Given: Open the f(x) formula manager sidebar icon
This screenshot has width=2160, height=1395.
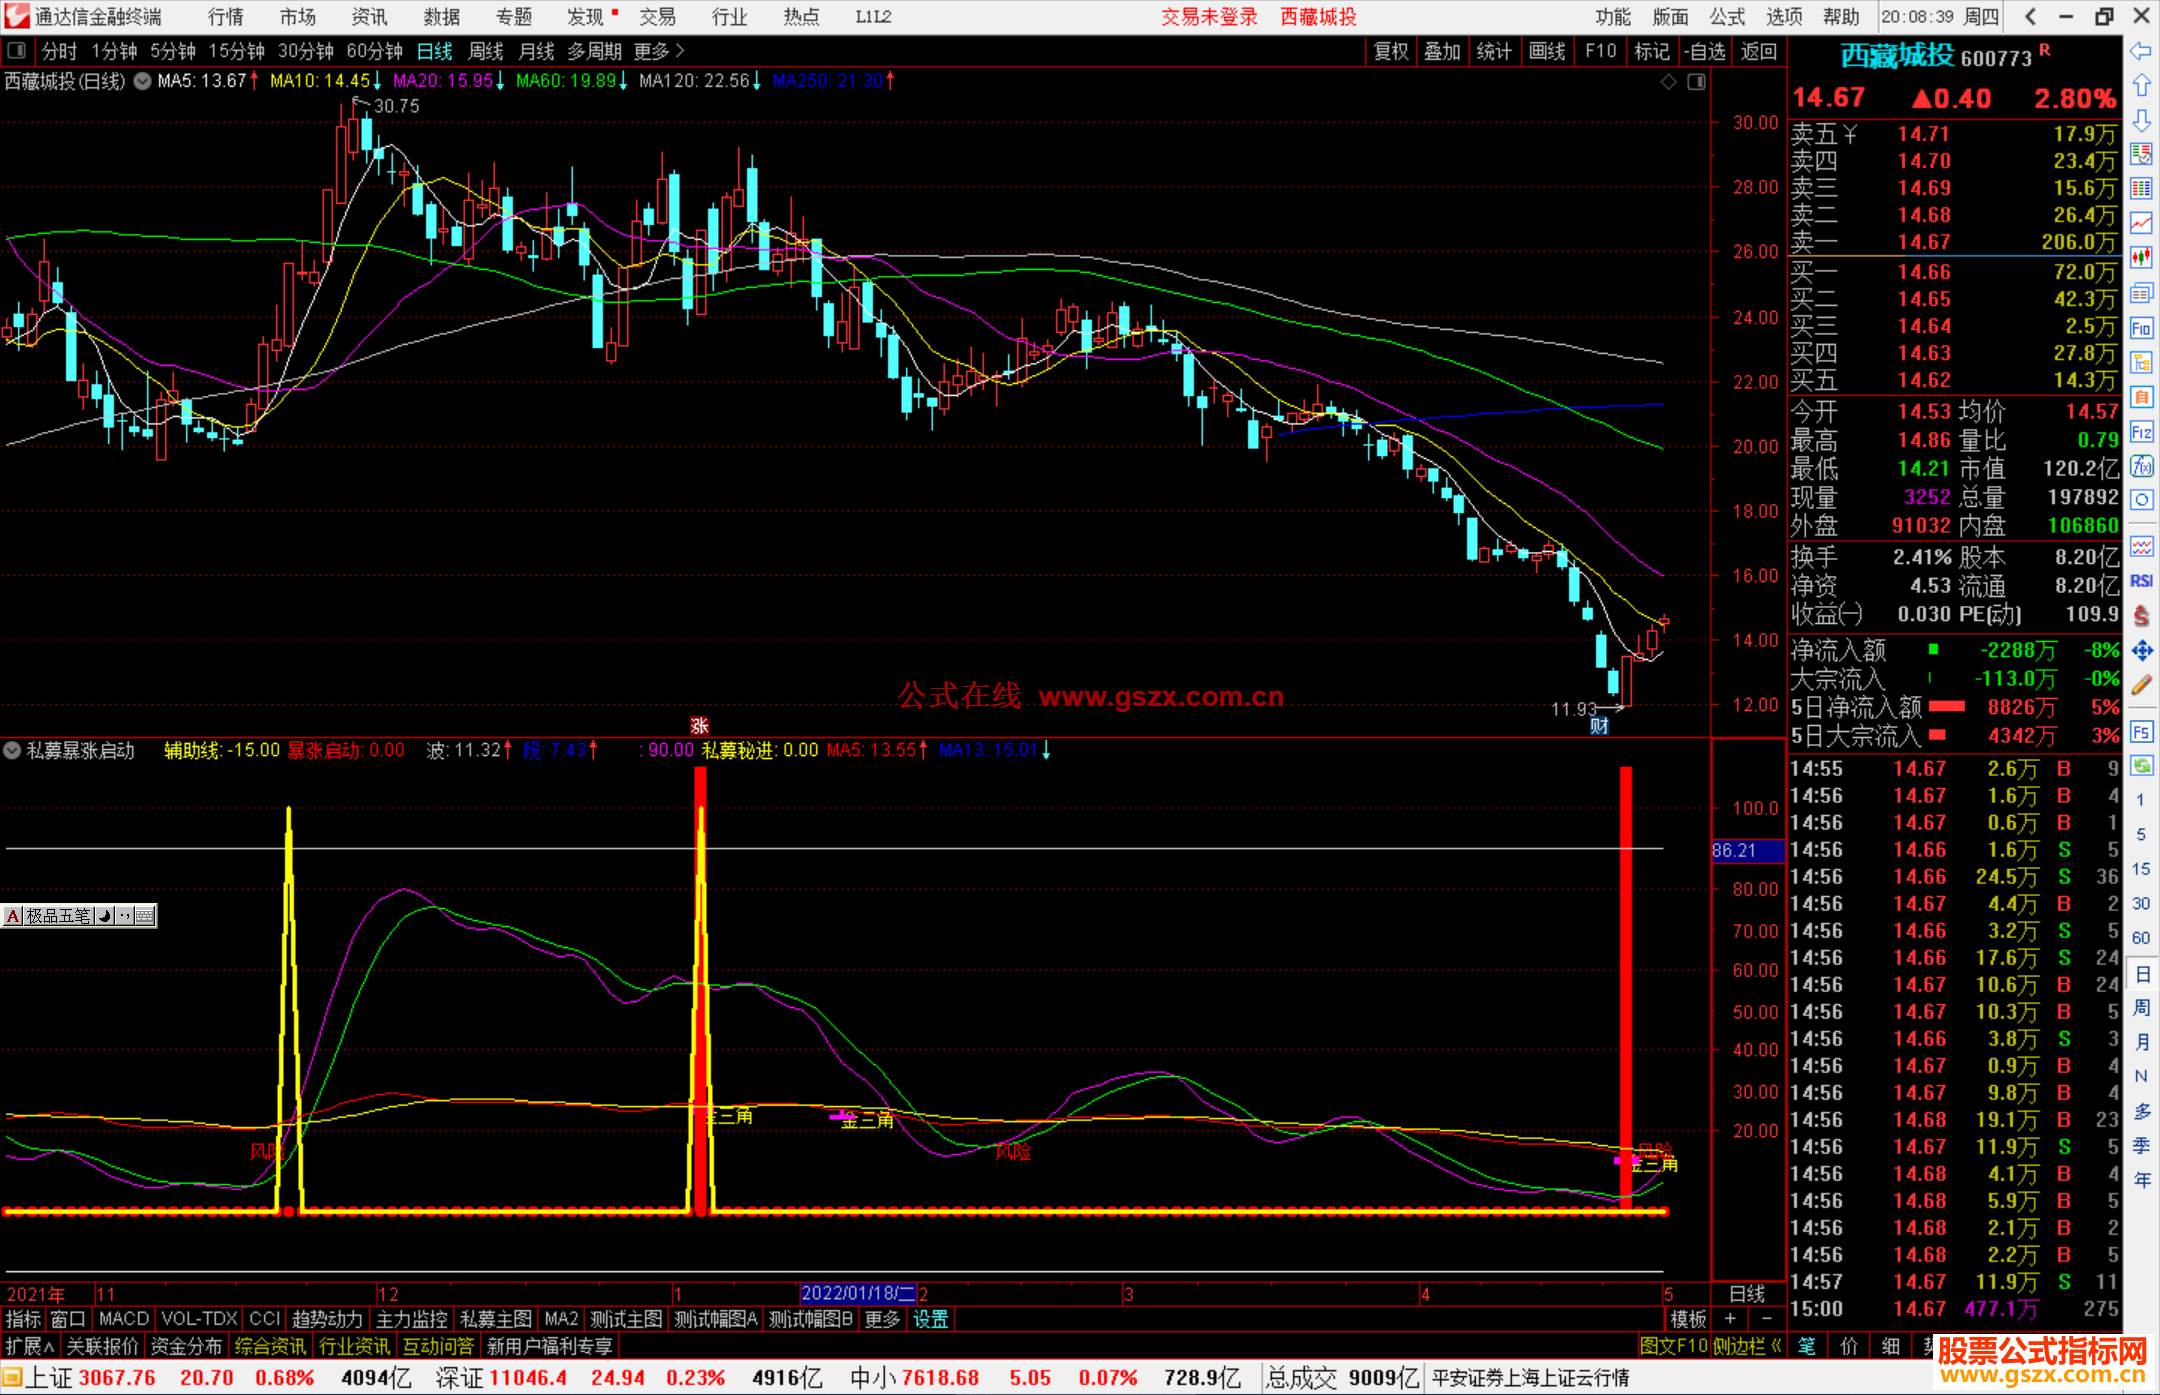Looking at the screenshot, I should point(2141,466).
